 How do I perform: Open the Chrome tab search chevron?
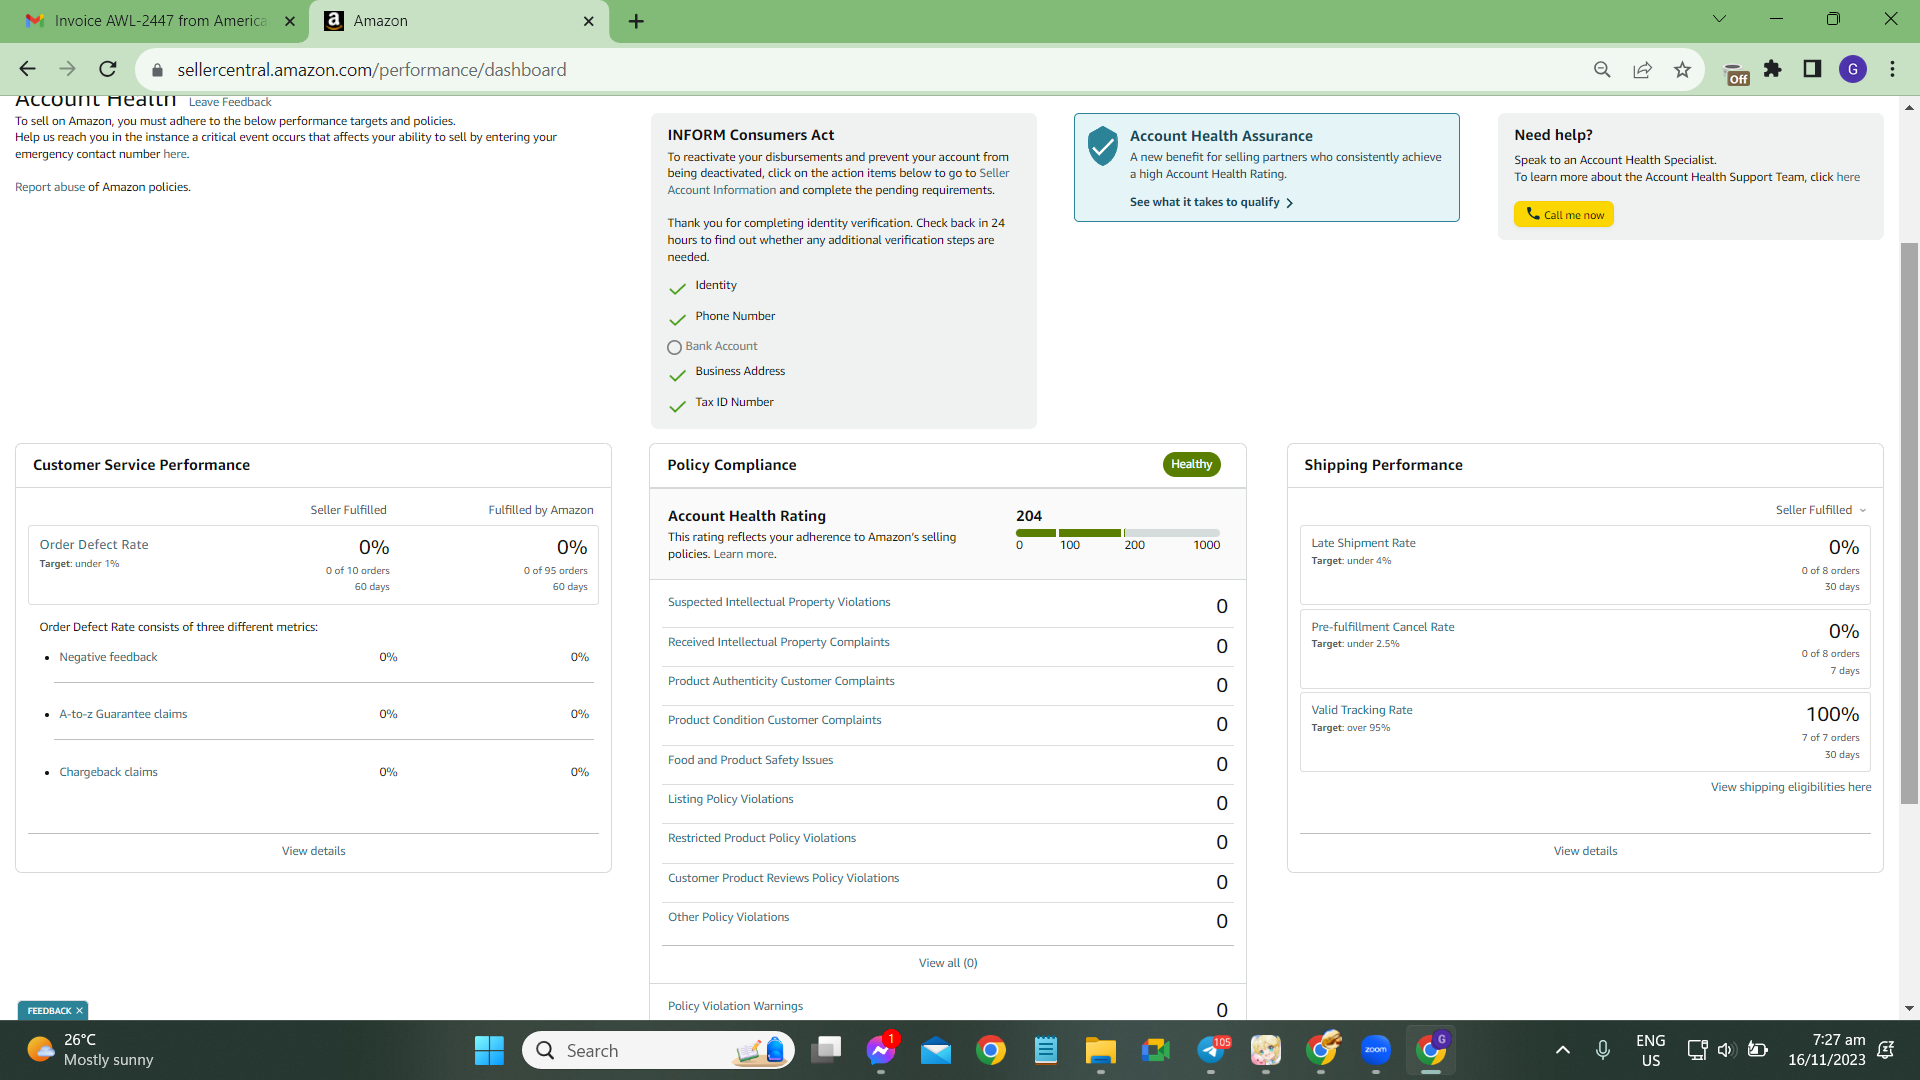click(1720, 19)
